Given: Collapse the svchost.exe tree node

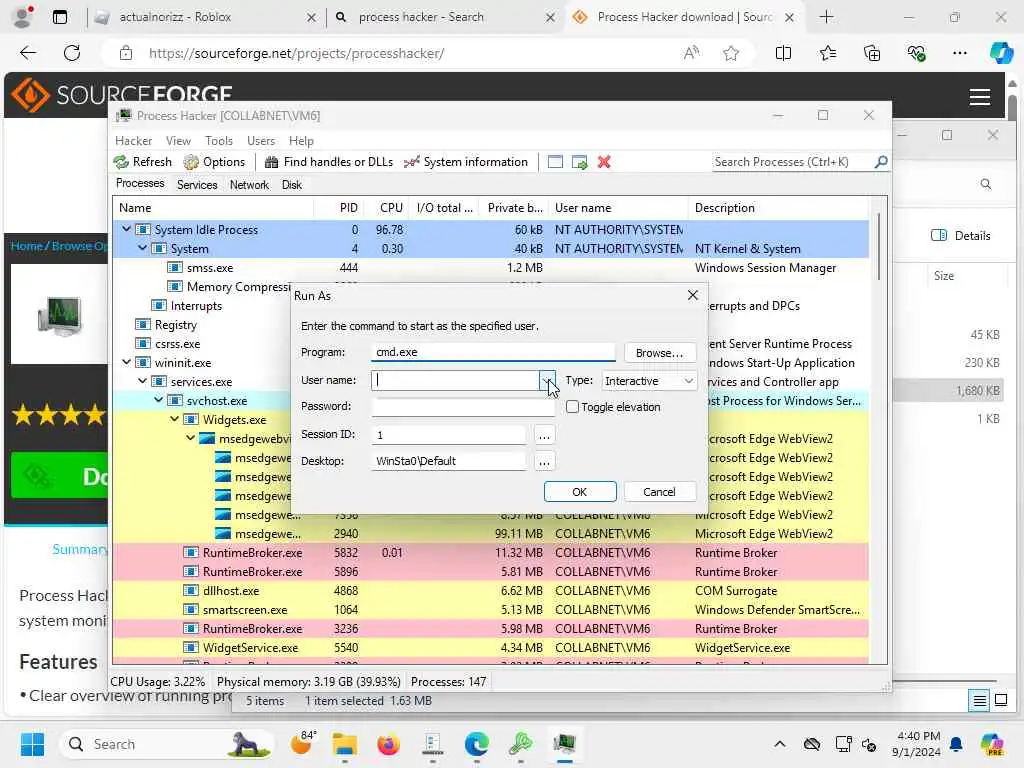Looking at the screenshot, I should [x=158, y=400].
